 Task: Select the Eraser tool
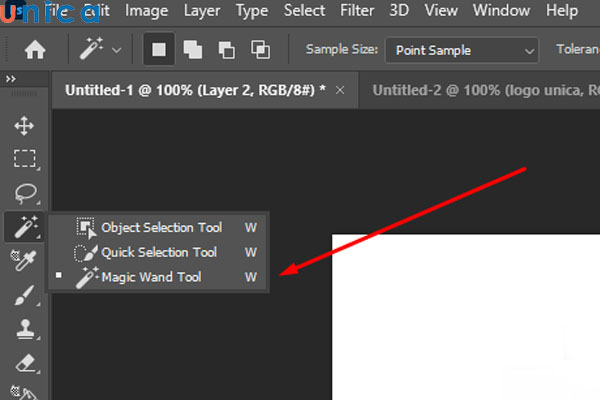click(x=26, y=363)
